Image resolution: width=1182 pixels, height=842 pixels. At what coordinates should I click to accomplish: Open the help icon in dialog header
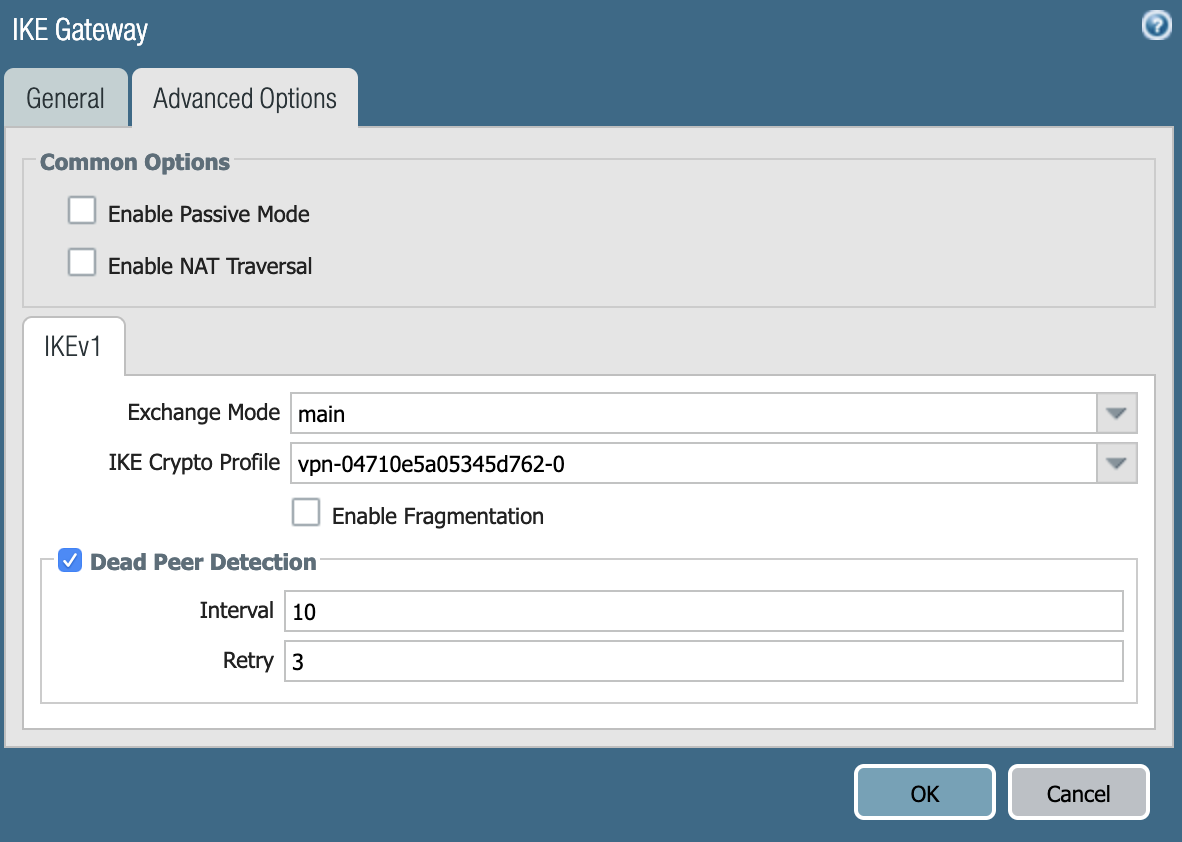tap(1156, 27)
